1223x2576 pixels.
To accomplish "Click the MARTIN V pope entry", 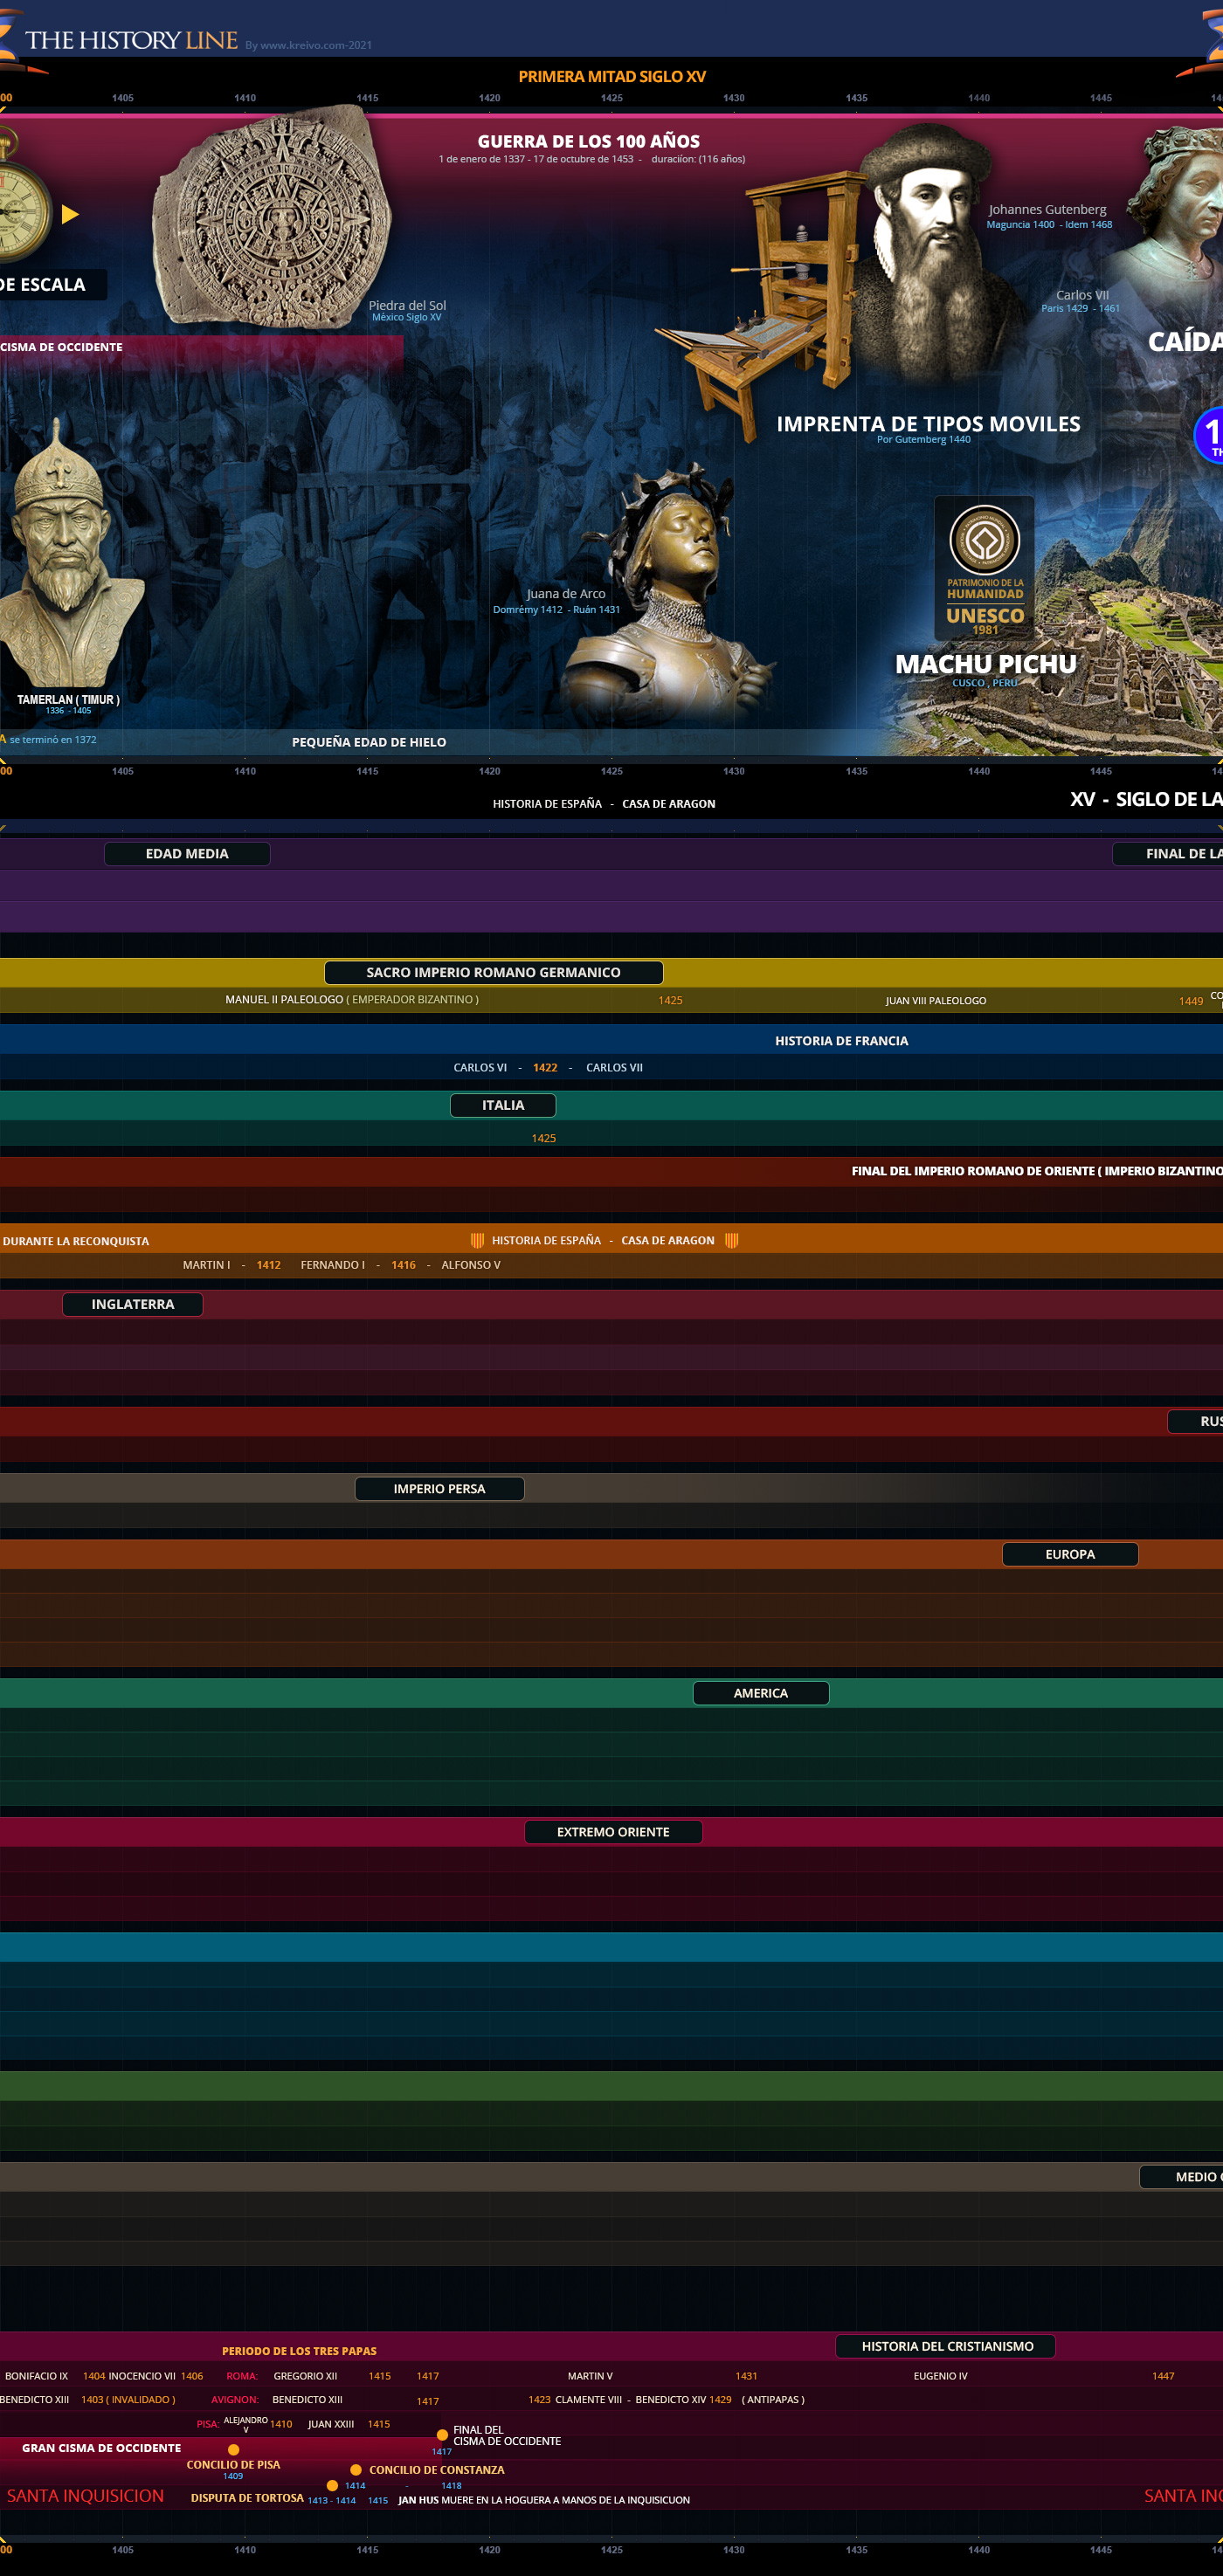I will pos(590,2376).
